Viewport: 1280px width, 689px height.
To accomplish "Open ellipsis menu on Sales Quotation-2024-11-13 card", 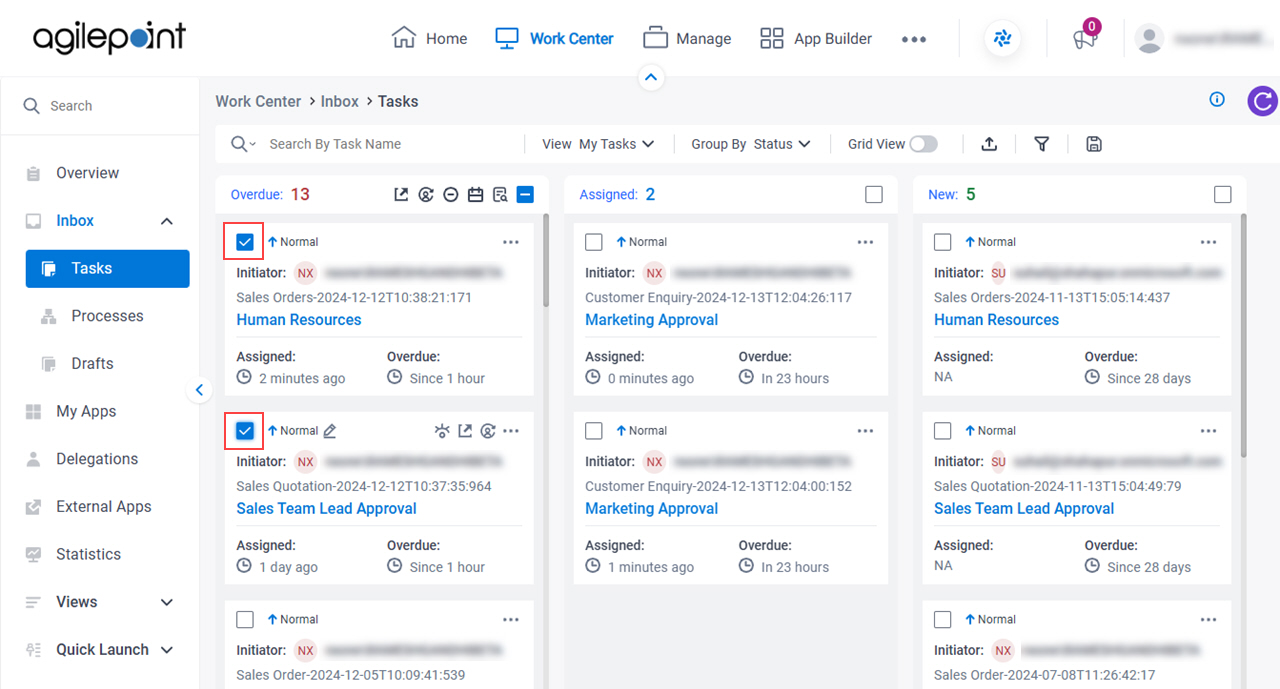I will pos(1209,431).
